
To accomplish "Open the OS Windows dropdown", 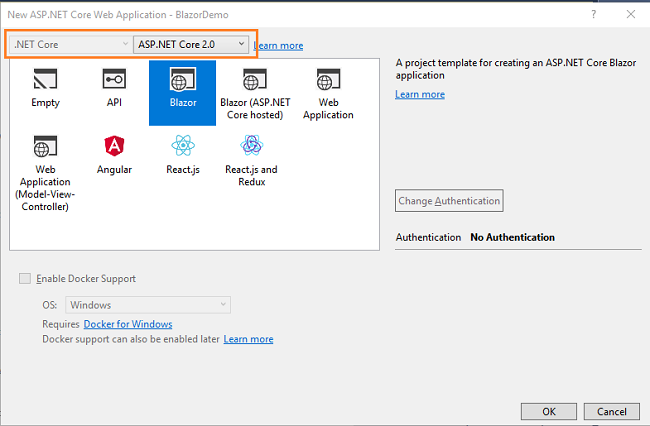I will (x=148, y=305).
